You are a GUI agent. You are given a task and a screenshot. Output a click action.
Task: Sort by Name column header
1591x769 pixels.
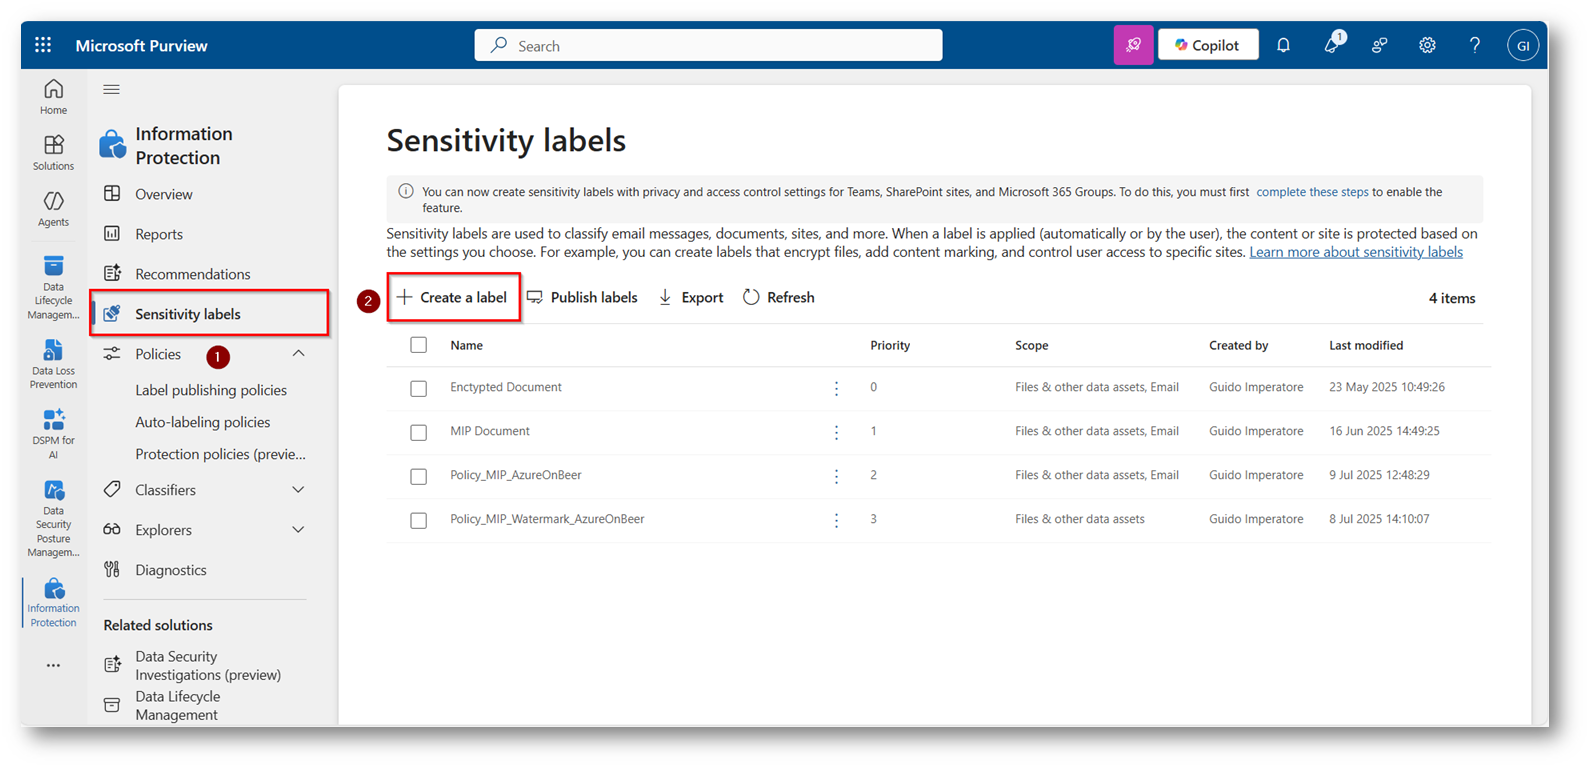(x=466, y=345)
